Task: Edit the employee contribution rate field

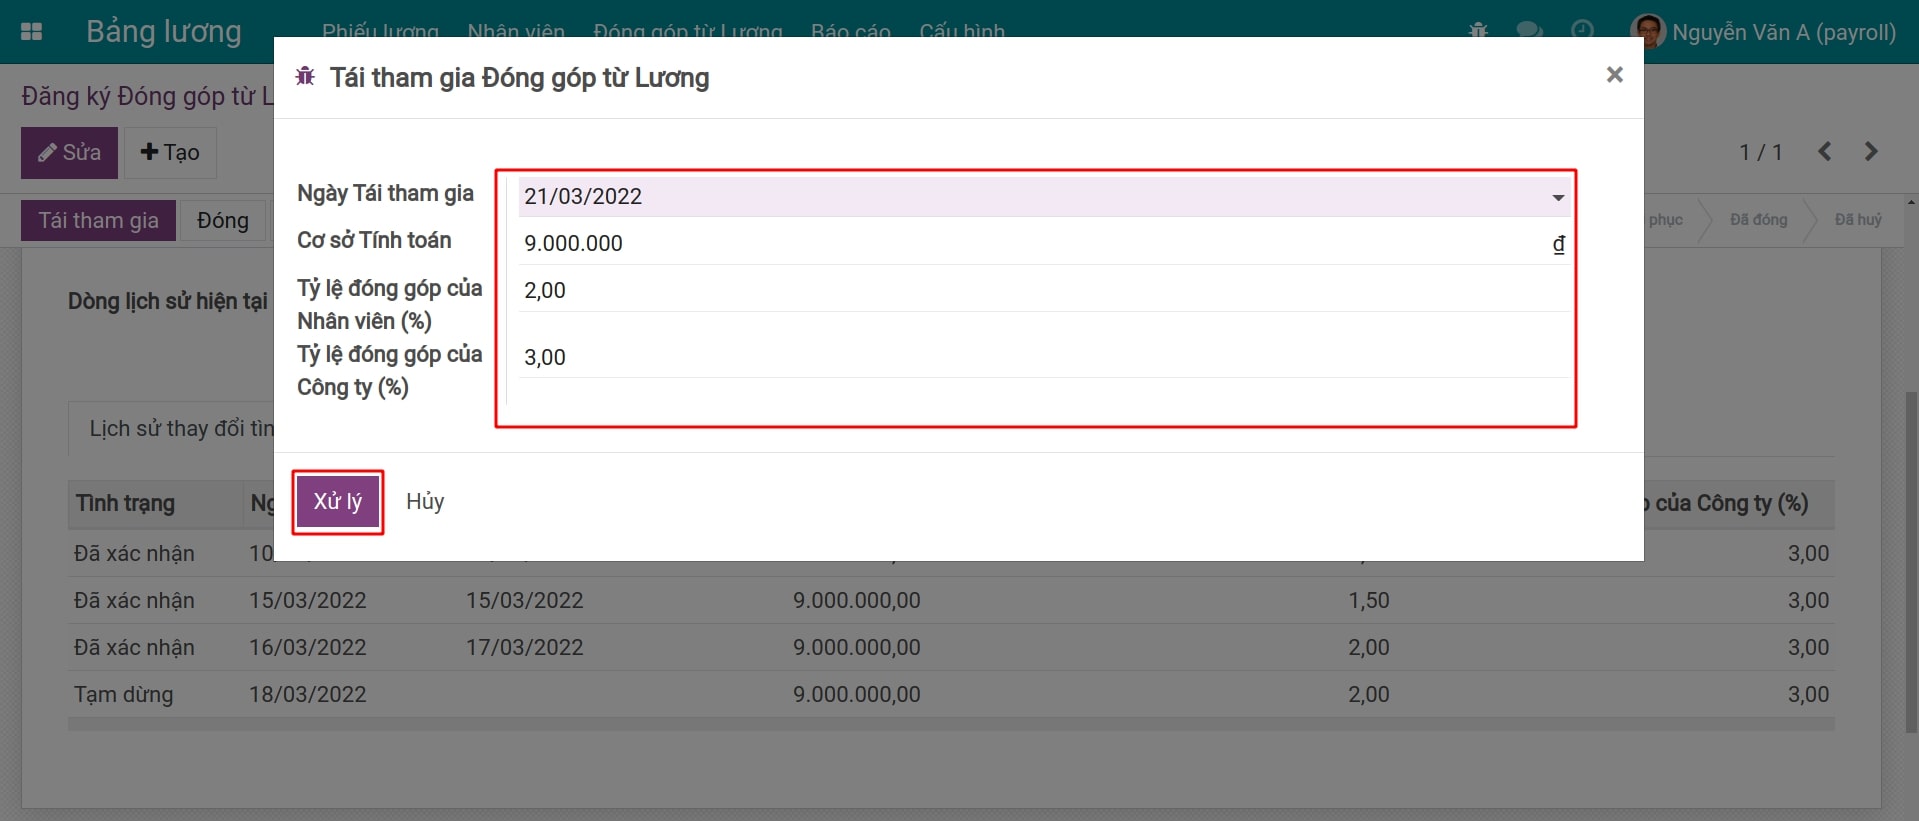Action: (x=1040, y=290)
